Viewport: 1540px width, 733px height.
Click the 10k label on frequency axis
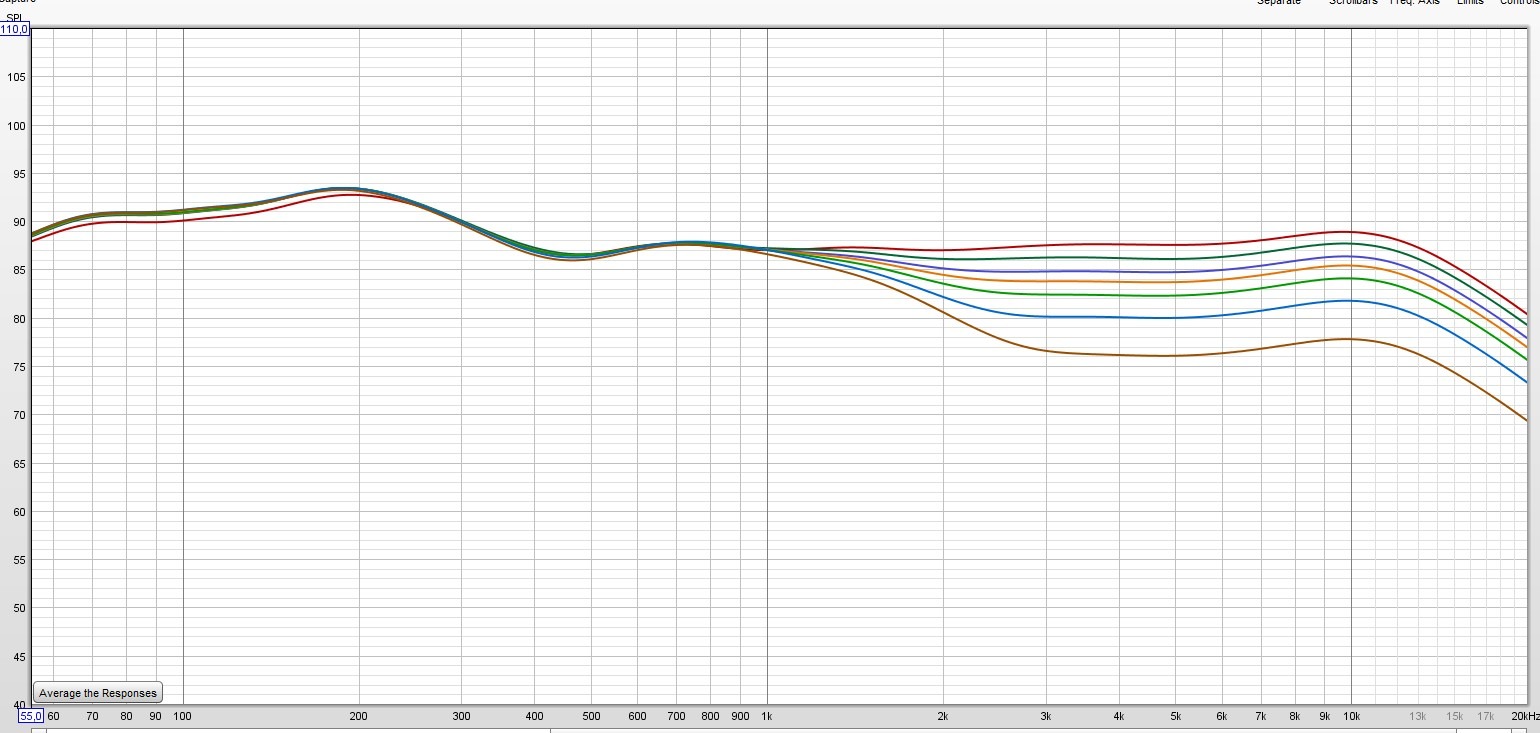click(x=1351, y=716)
